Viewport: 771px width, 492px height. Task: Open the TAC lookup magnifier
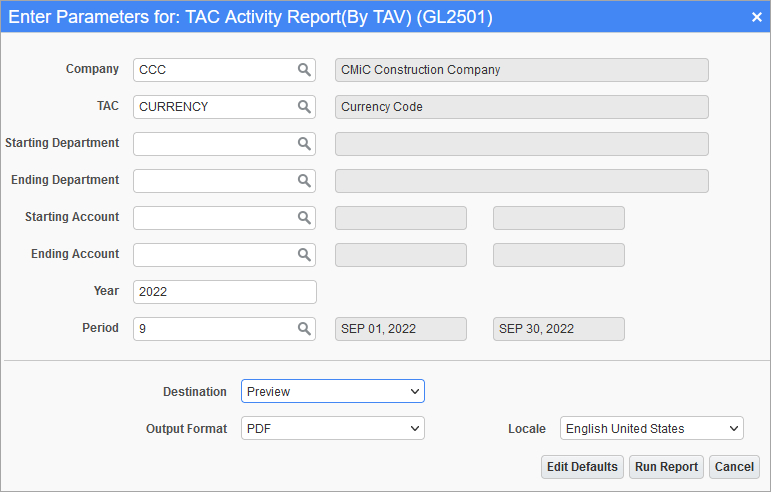tap(304, 107)
